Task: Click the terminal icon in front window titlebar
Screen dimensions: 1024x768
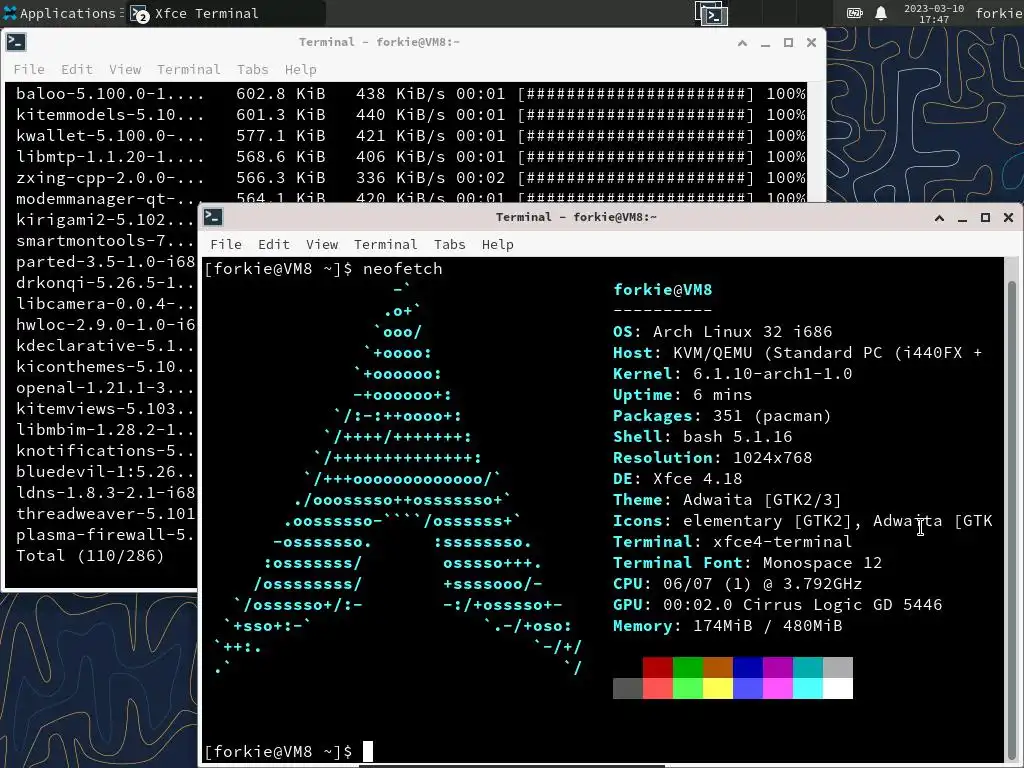Action: [x=214, y=217]
